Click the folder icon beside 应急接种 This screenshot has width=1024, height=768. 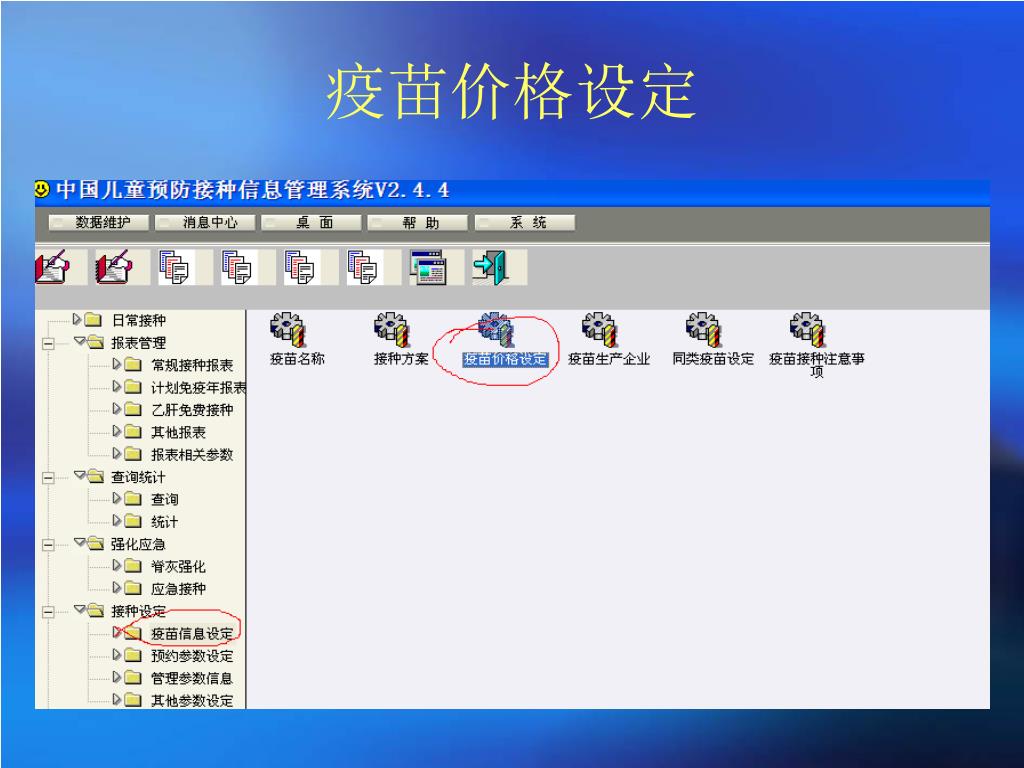click(133, 588)
